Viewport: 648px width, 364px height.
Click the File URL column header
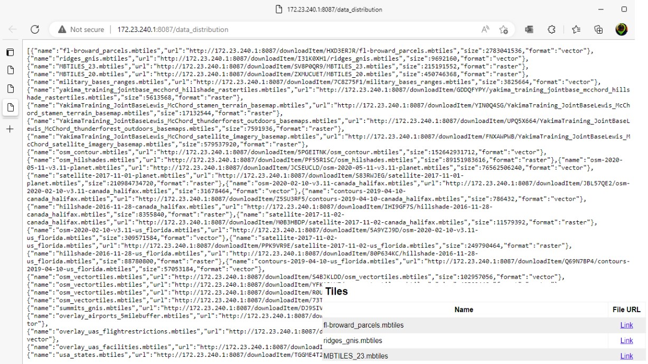[626, 309]
